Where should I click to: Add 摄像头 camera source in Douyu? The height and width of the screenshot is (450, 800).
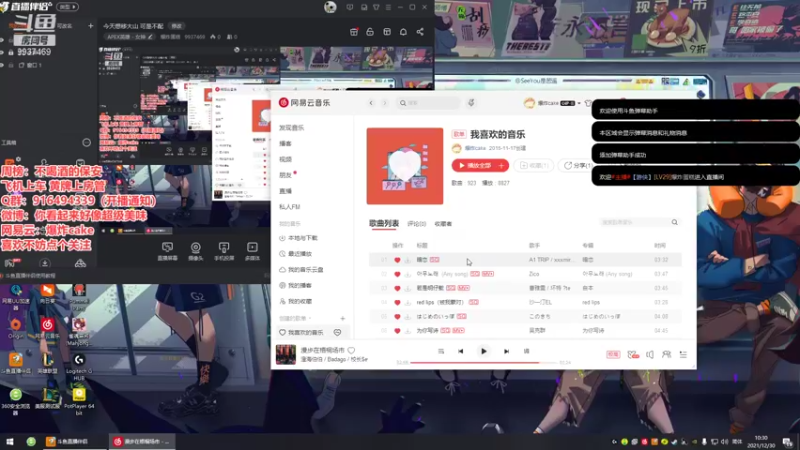195,251
